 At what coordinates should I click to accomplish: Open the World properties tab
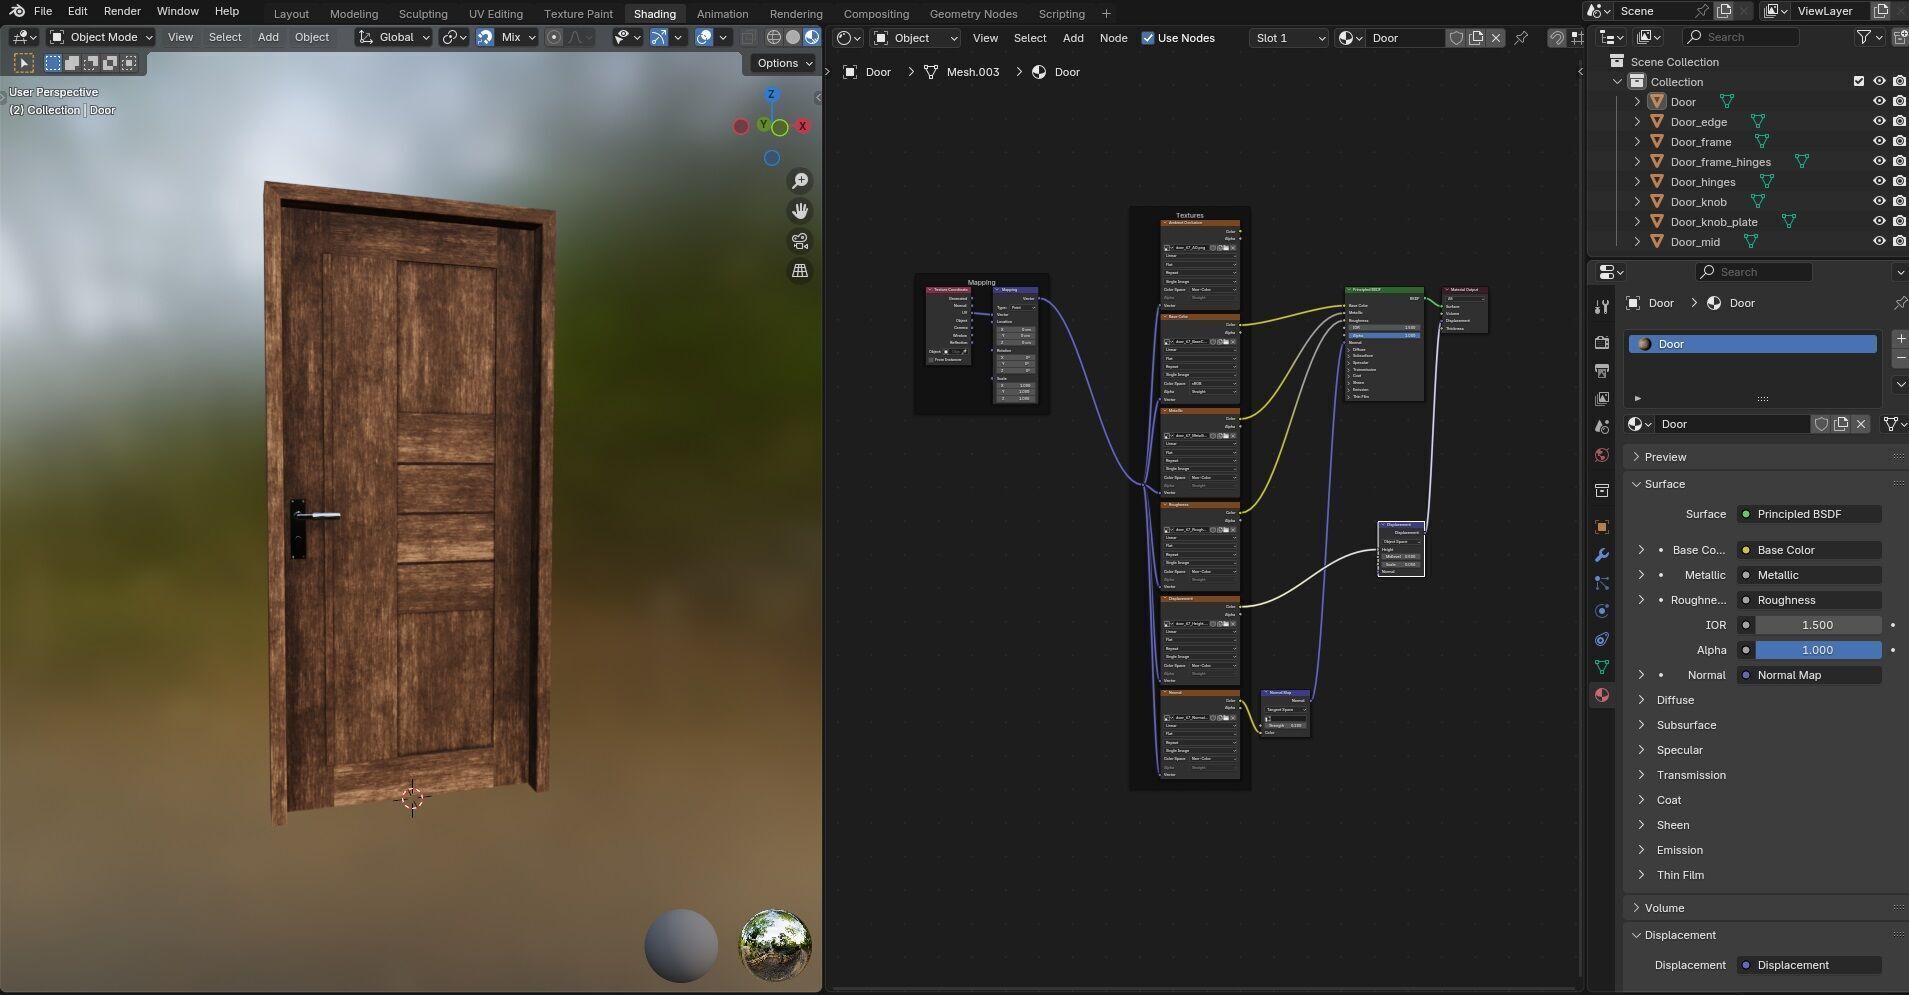coord(1602,455)
